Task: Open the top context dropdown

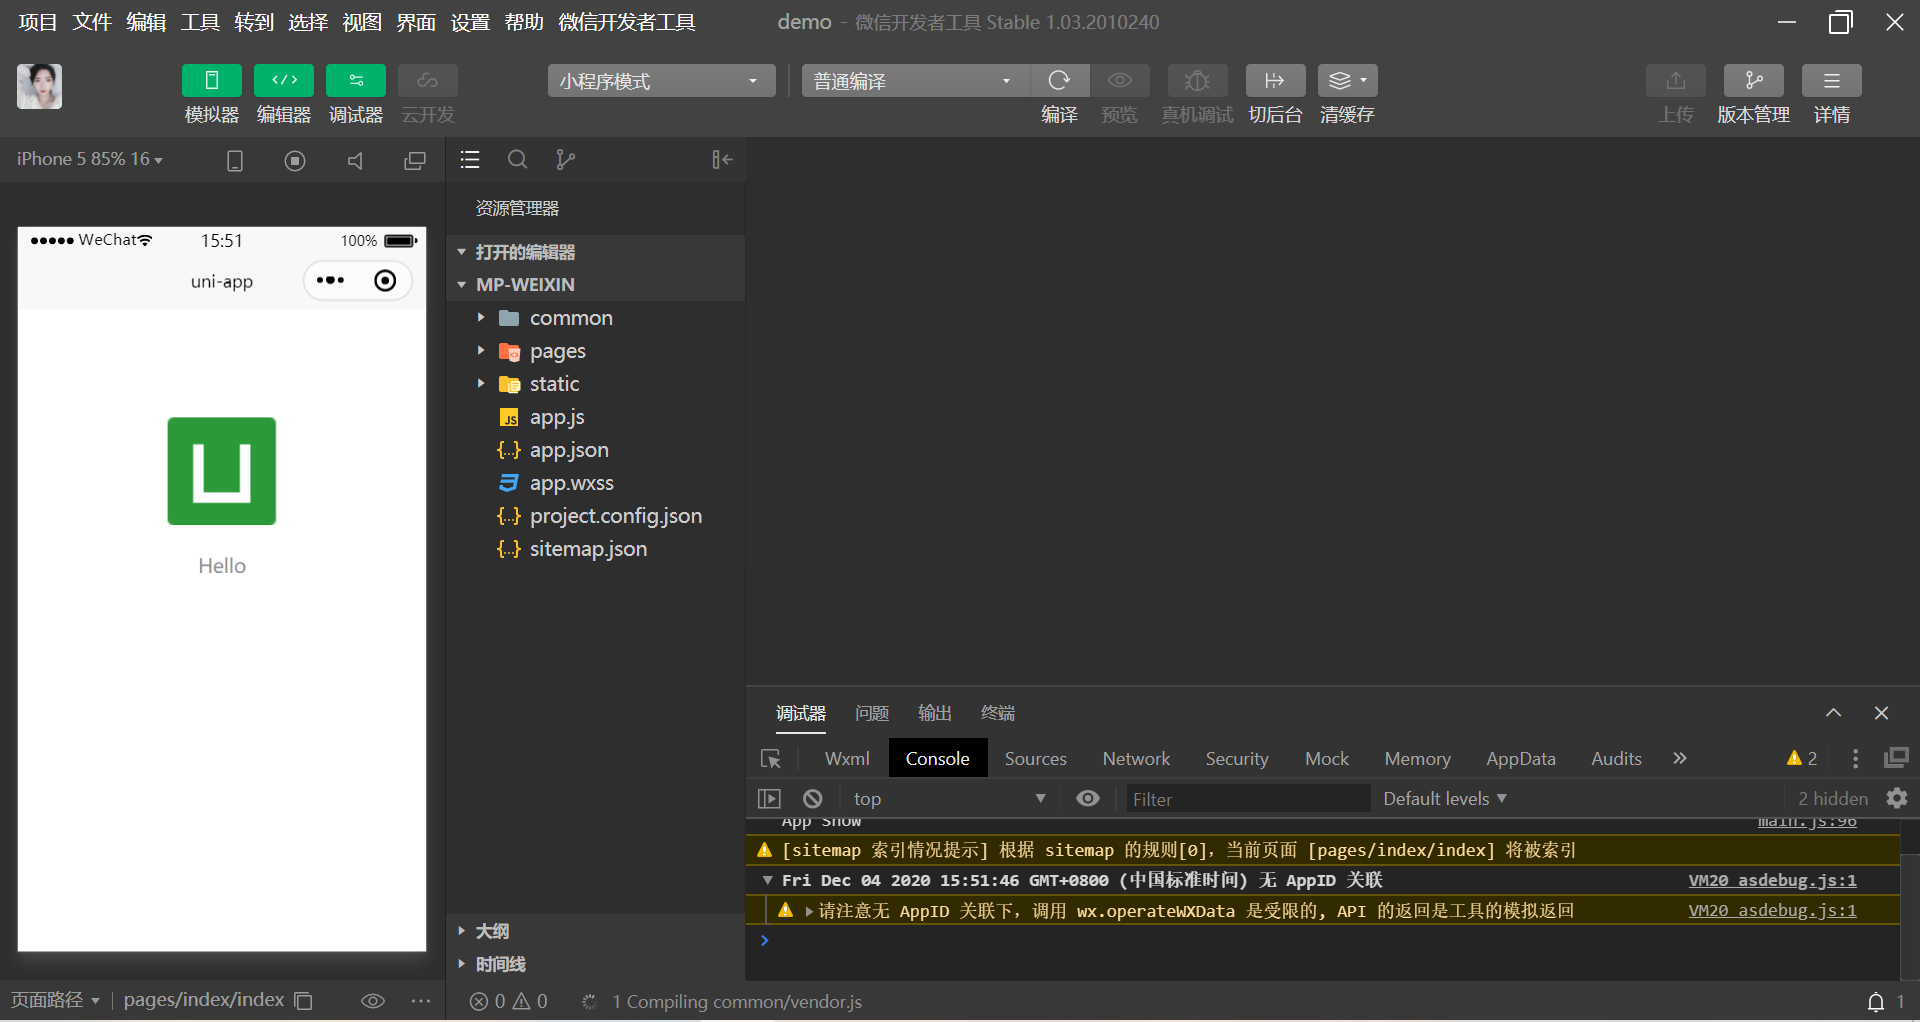Action: [x=948, y=798]
